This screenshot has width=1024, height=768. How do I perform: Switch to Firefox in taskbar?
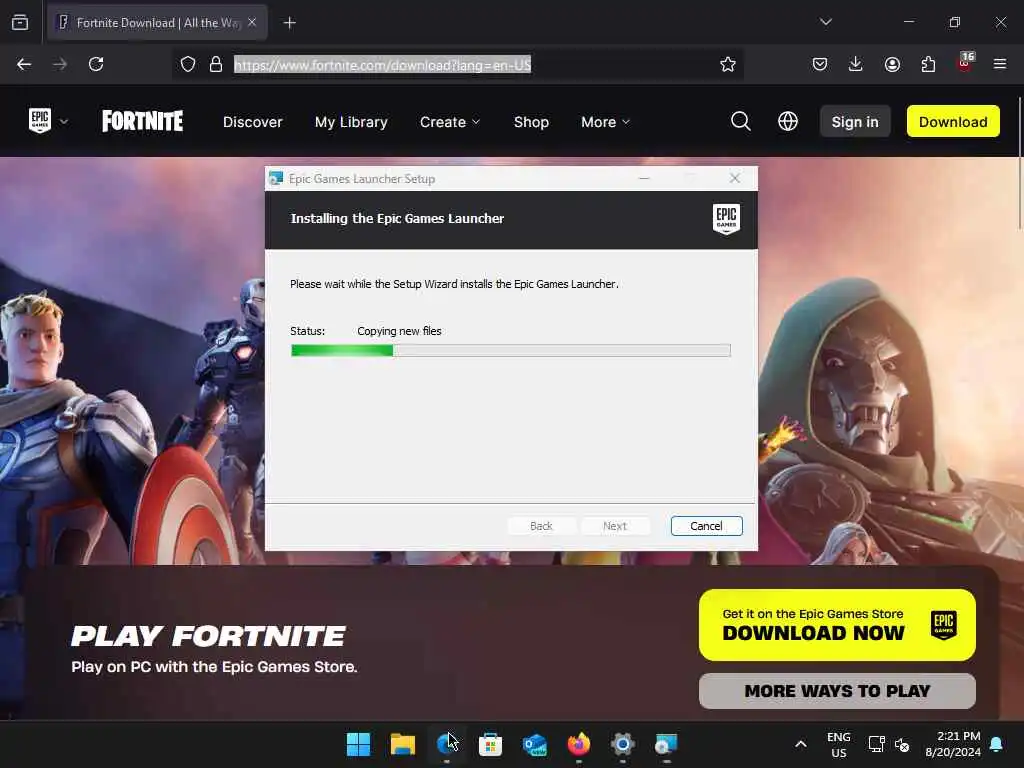point(579,744)
